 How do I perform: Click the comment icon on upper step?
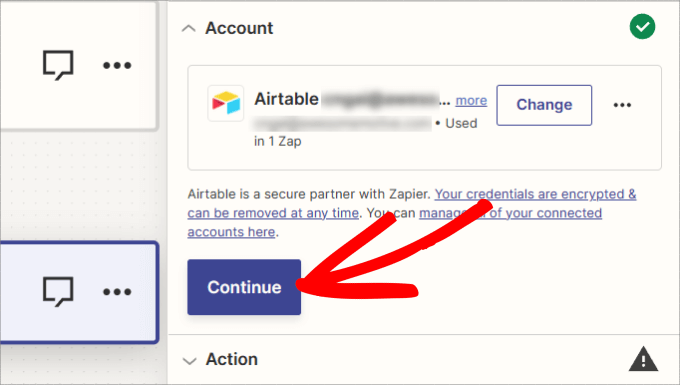pos(58,65)
